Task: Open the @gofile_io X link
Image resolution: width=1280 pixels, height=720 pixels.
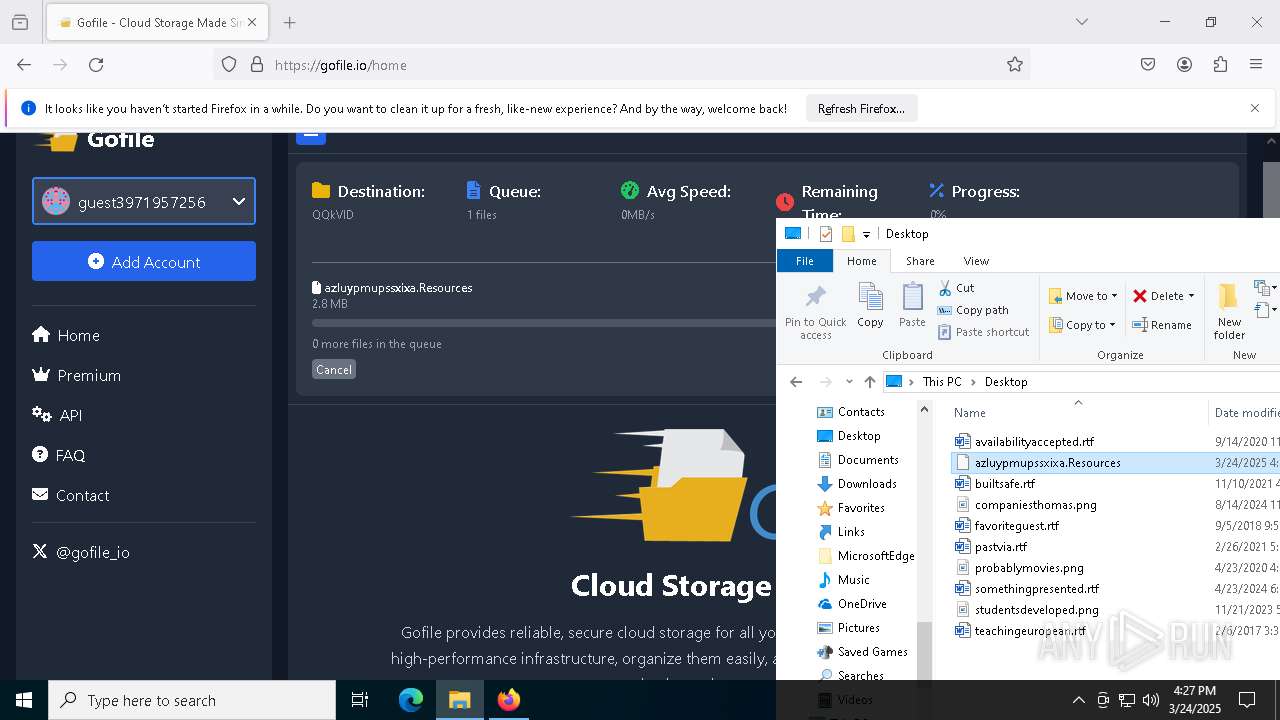Action: click(81, 552)
